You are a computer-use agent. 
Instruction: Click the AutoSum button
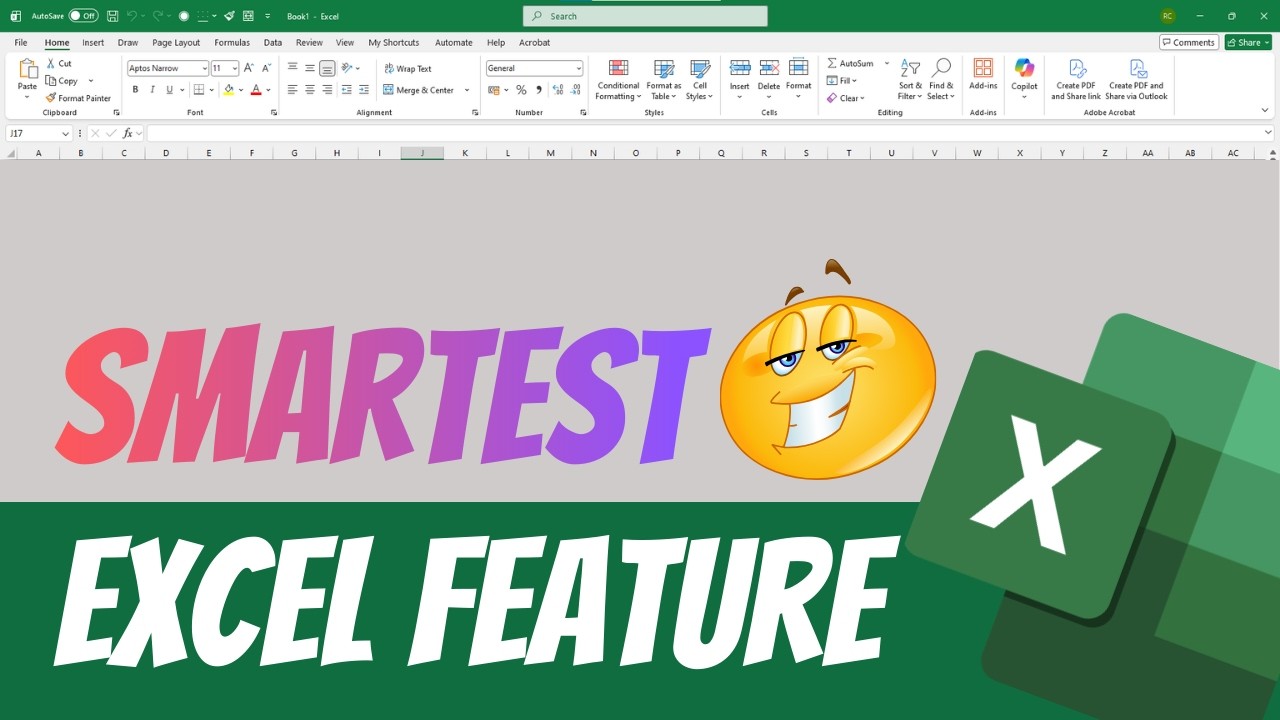click(850, 63)
